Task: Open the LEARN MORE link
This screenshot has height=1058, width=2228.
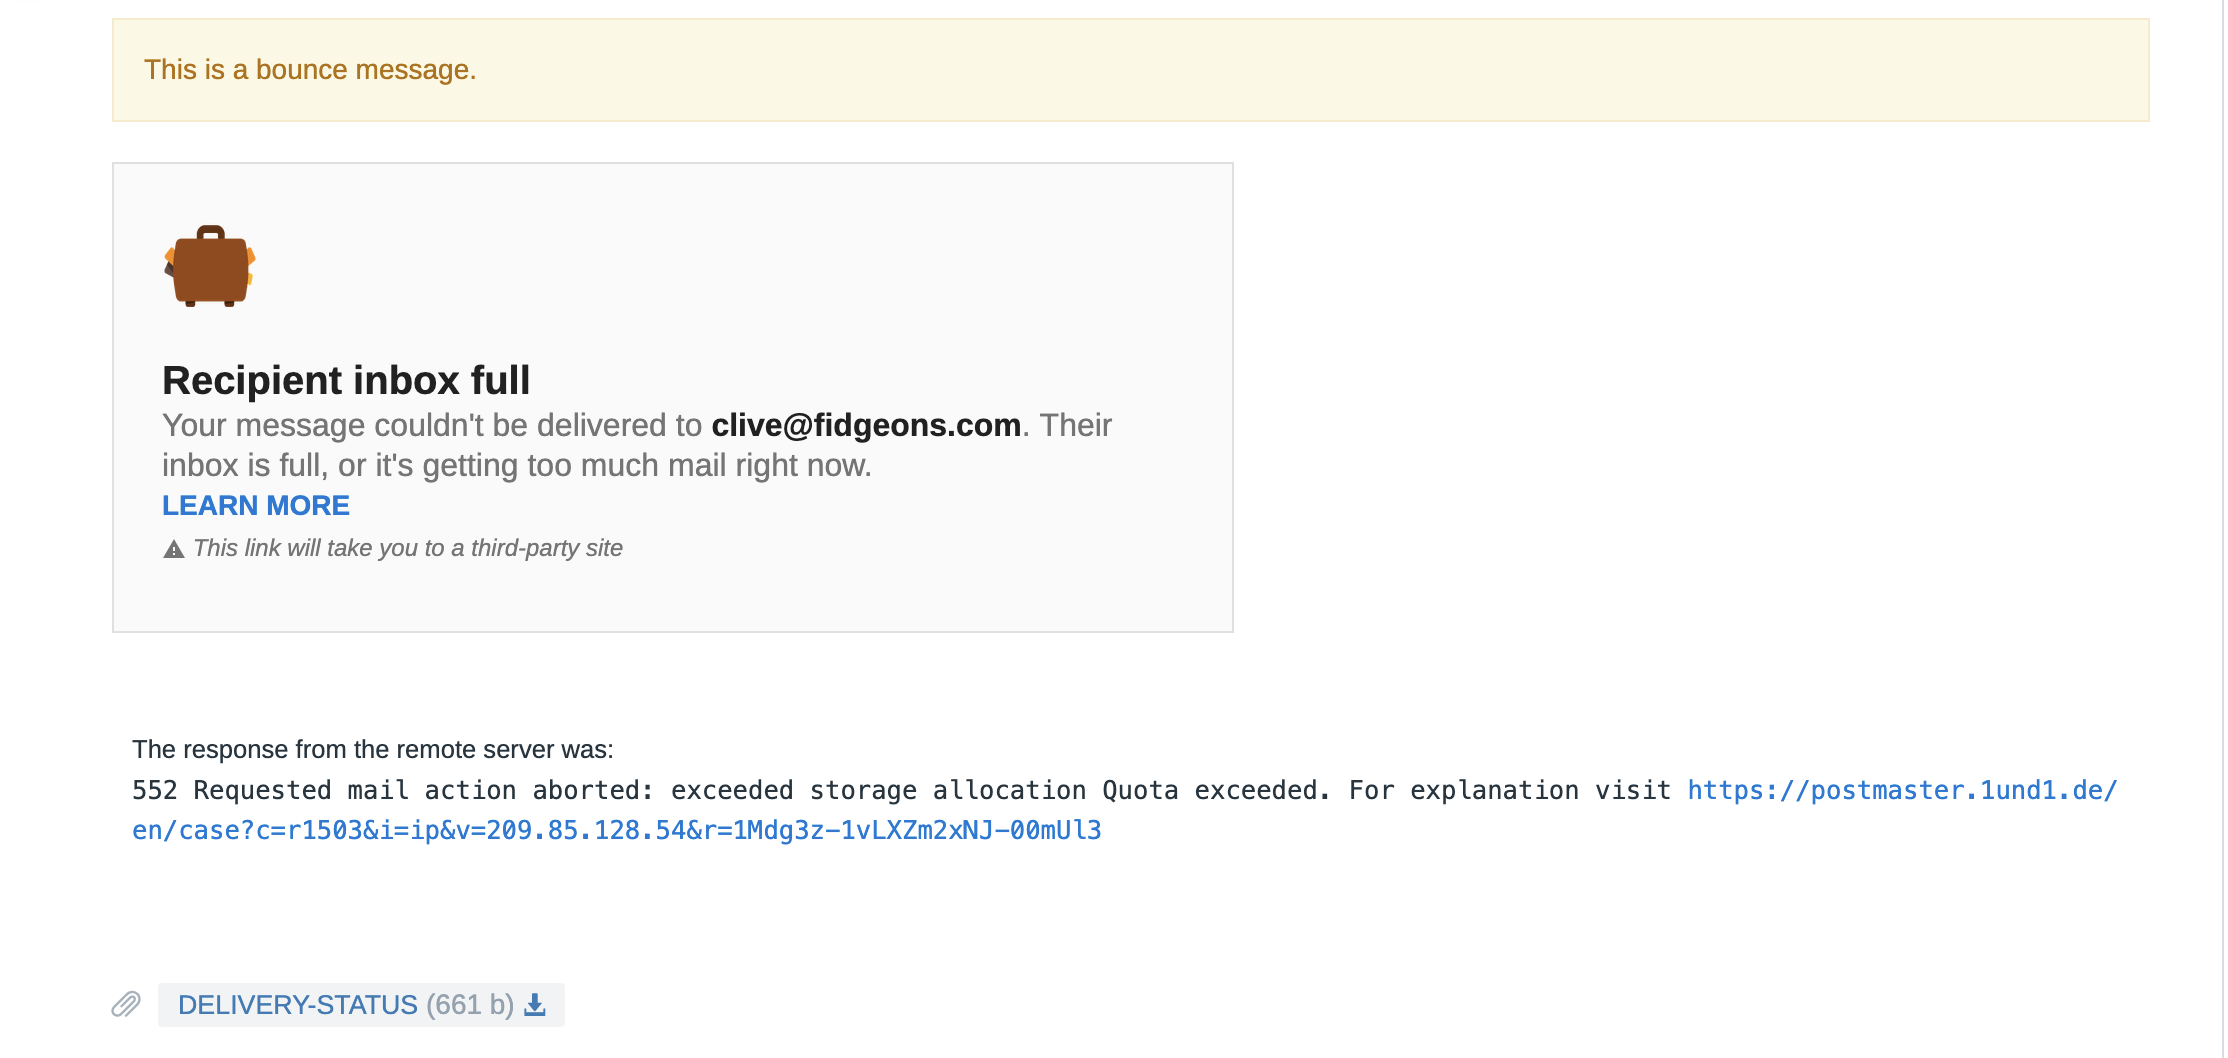Action: [256, 505]
